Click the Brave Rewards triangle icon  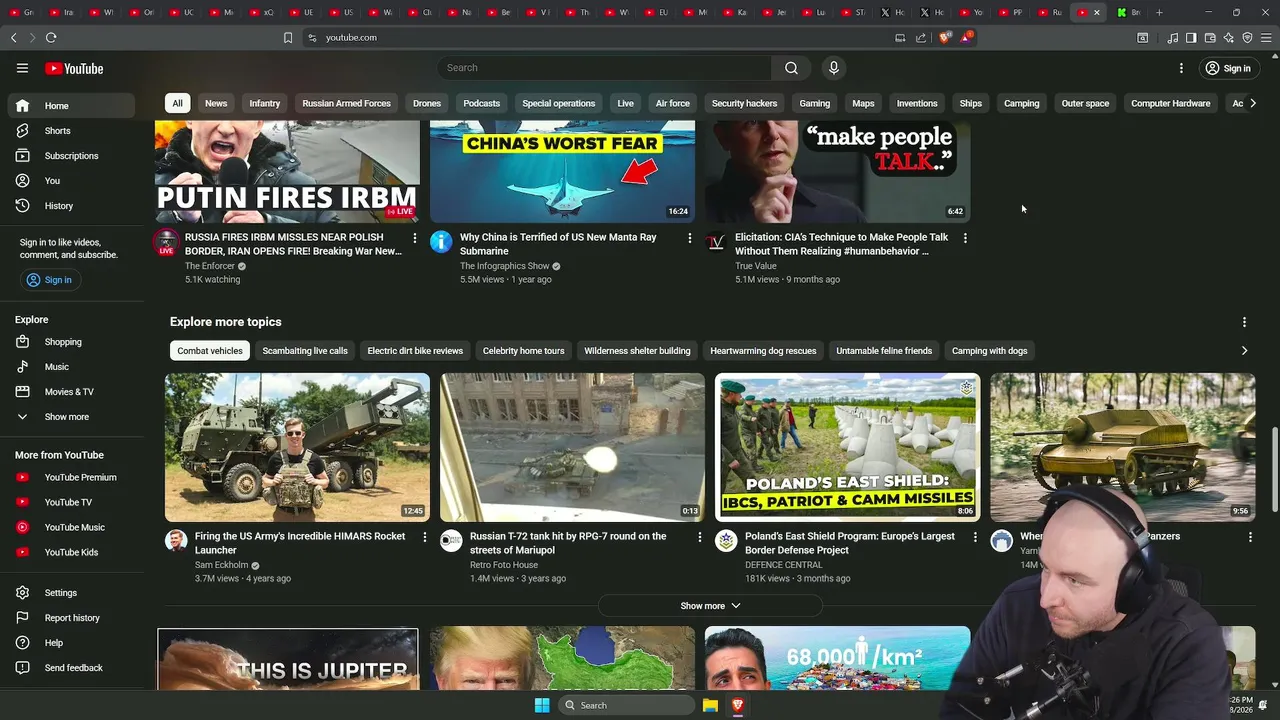[967, 37]
